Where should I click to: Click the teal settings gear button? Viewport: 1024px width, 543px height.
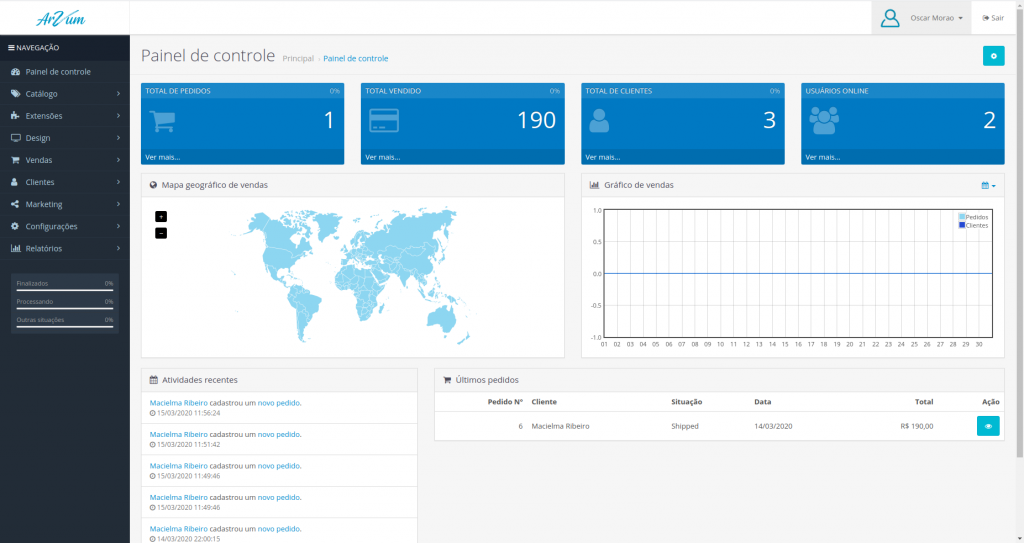(x=993, y=56)
